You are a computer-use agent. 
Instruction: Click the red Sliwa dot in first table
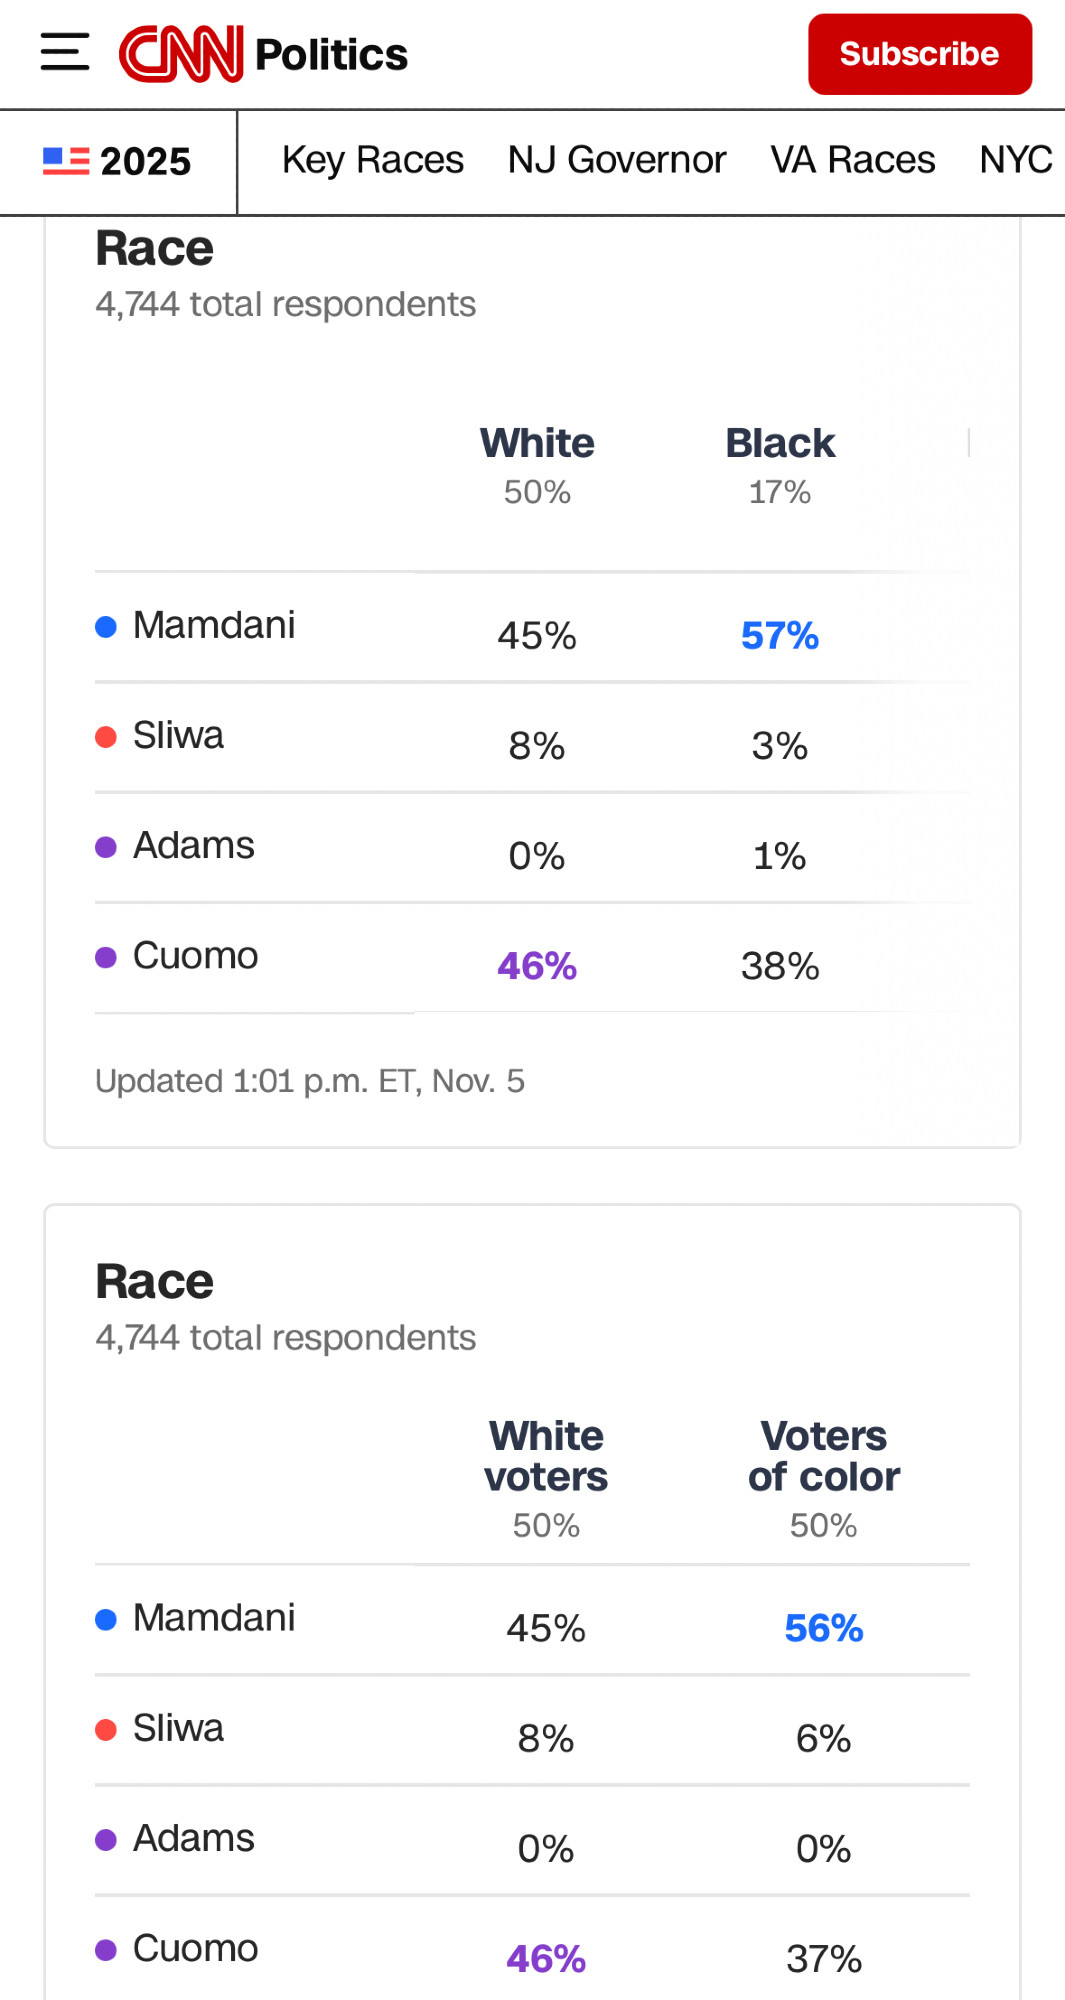coord(106,737)
